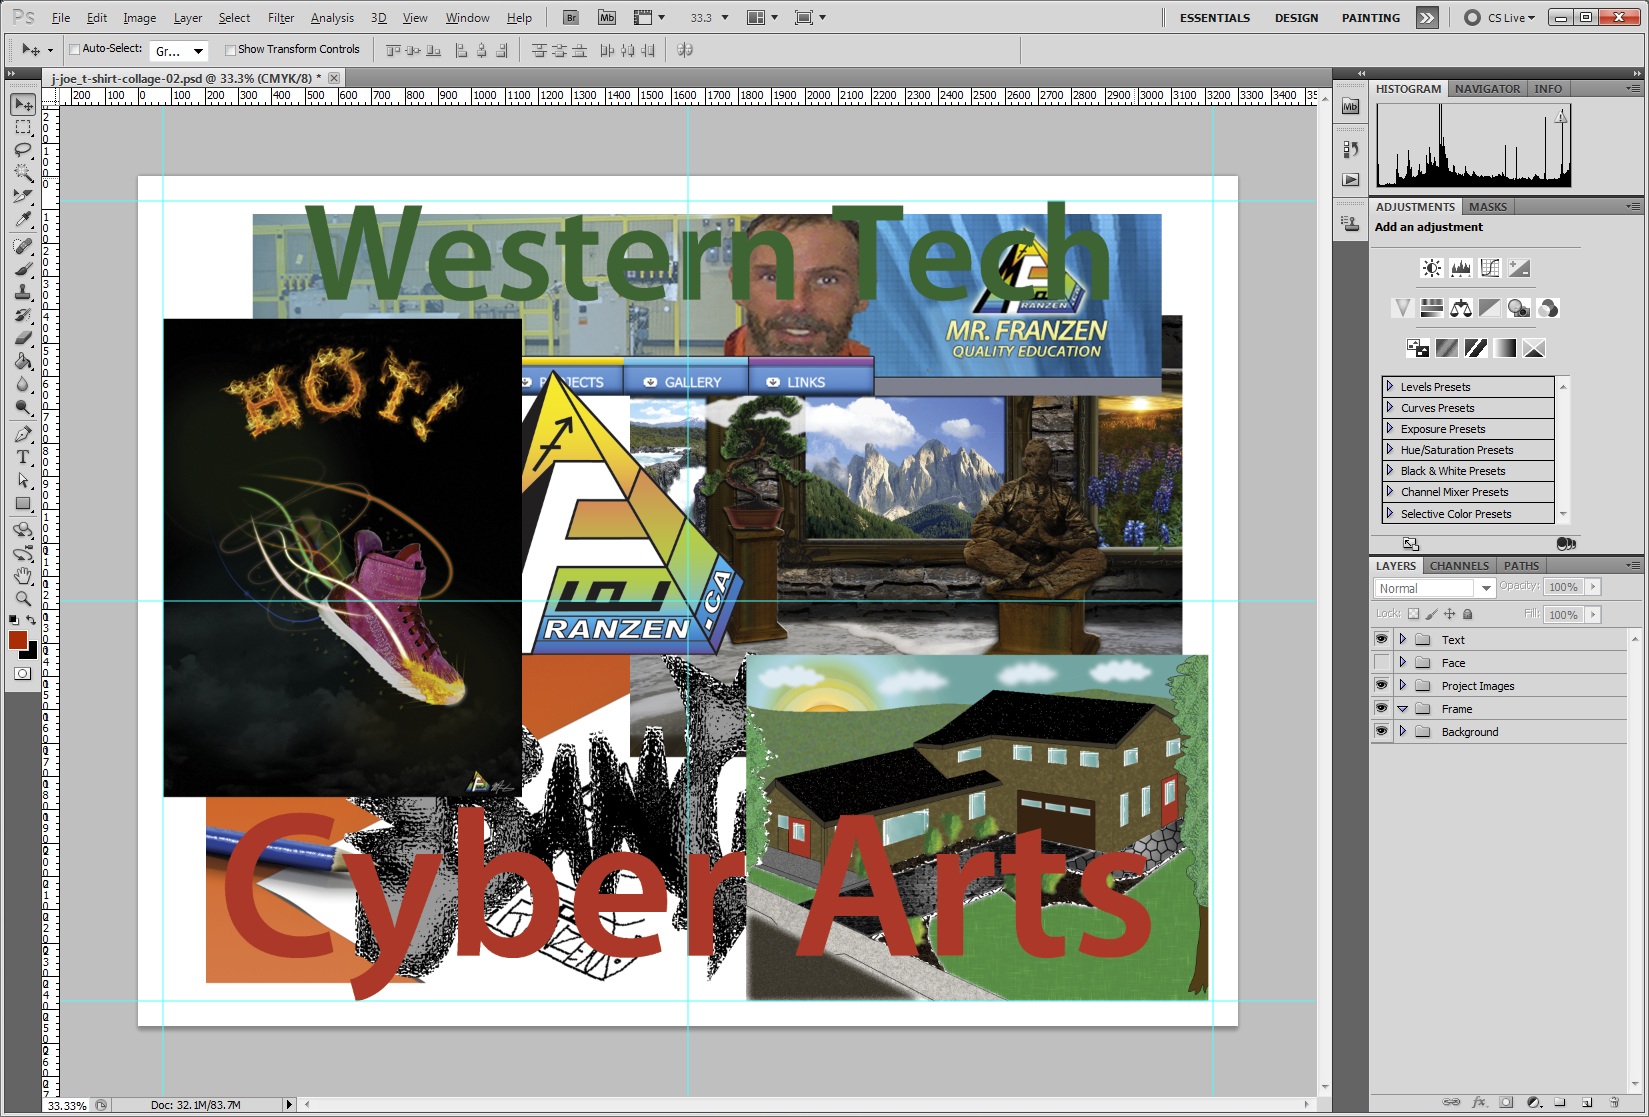The width and height of the screenshot is (1649, 1117).
Task: Select the Zoom tool in toolbox
Action: click(23, 599)
